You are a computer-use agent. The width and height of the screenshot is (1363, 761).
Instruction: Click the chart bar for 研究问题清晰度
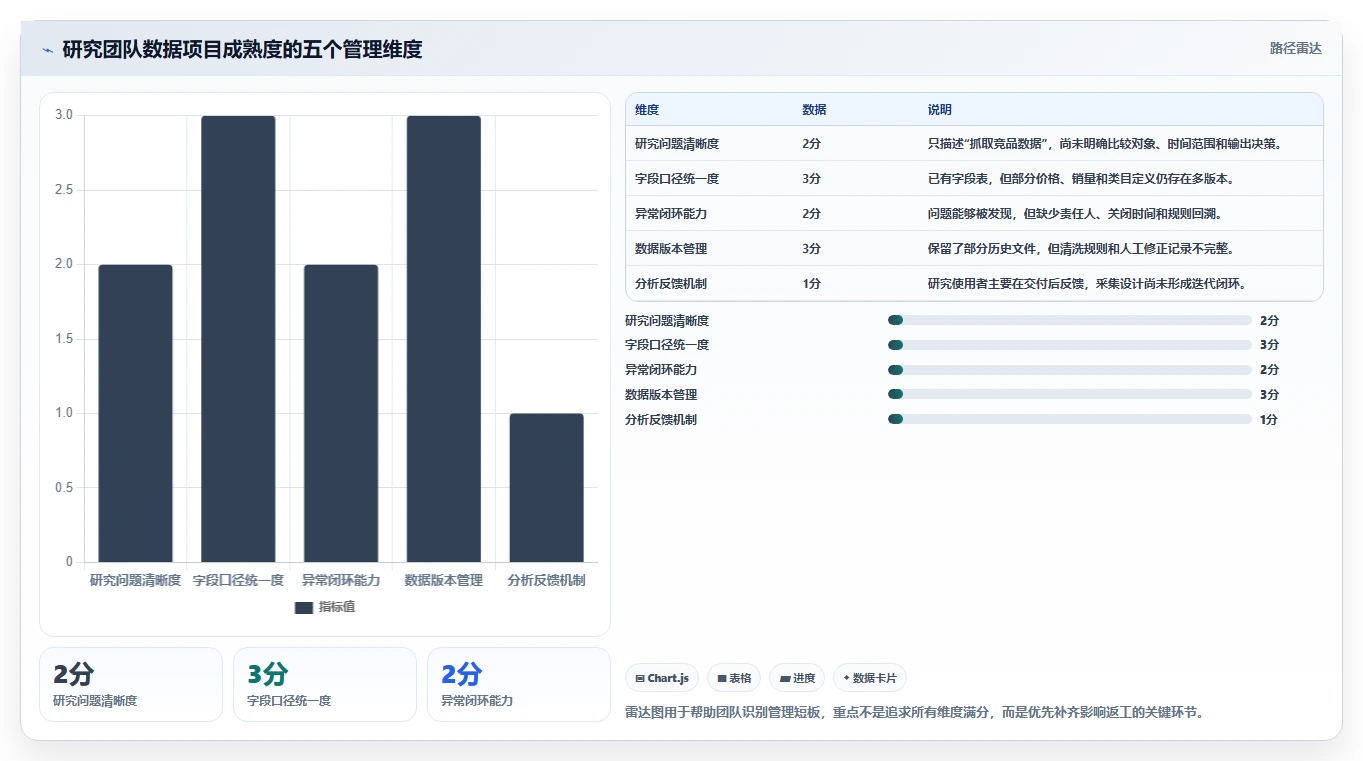pyautogui.click(x=135, y=413)
